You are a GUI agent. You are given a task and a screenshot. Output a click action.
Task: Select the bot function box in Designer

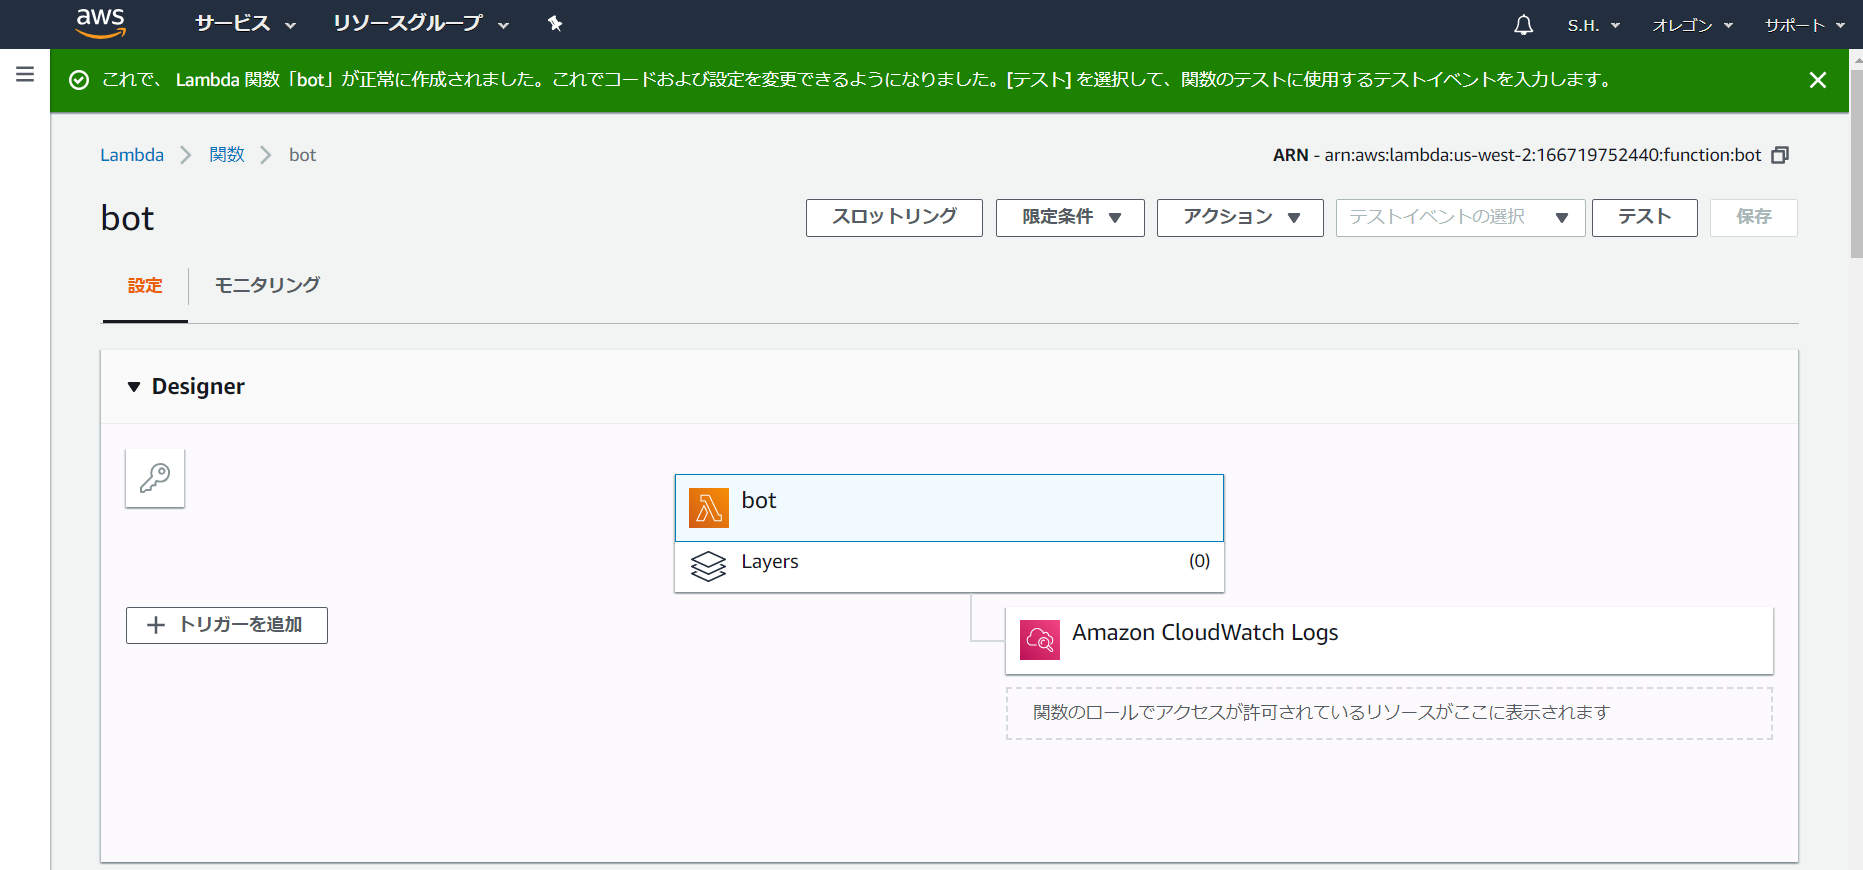949,508
